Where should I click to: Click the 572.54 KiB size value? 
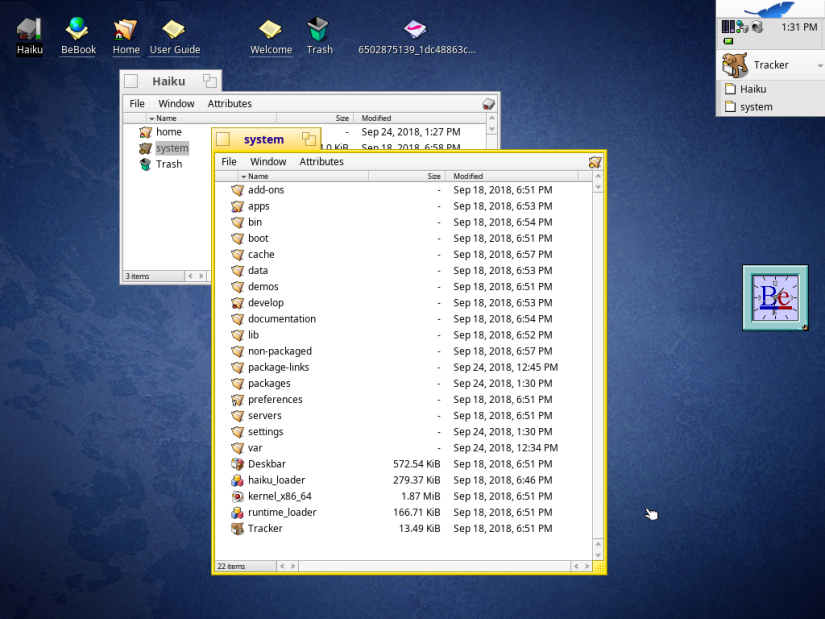417,464
